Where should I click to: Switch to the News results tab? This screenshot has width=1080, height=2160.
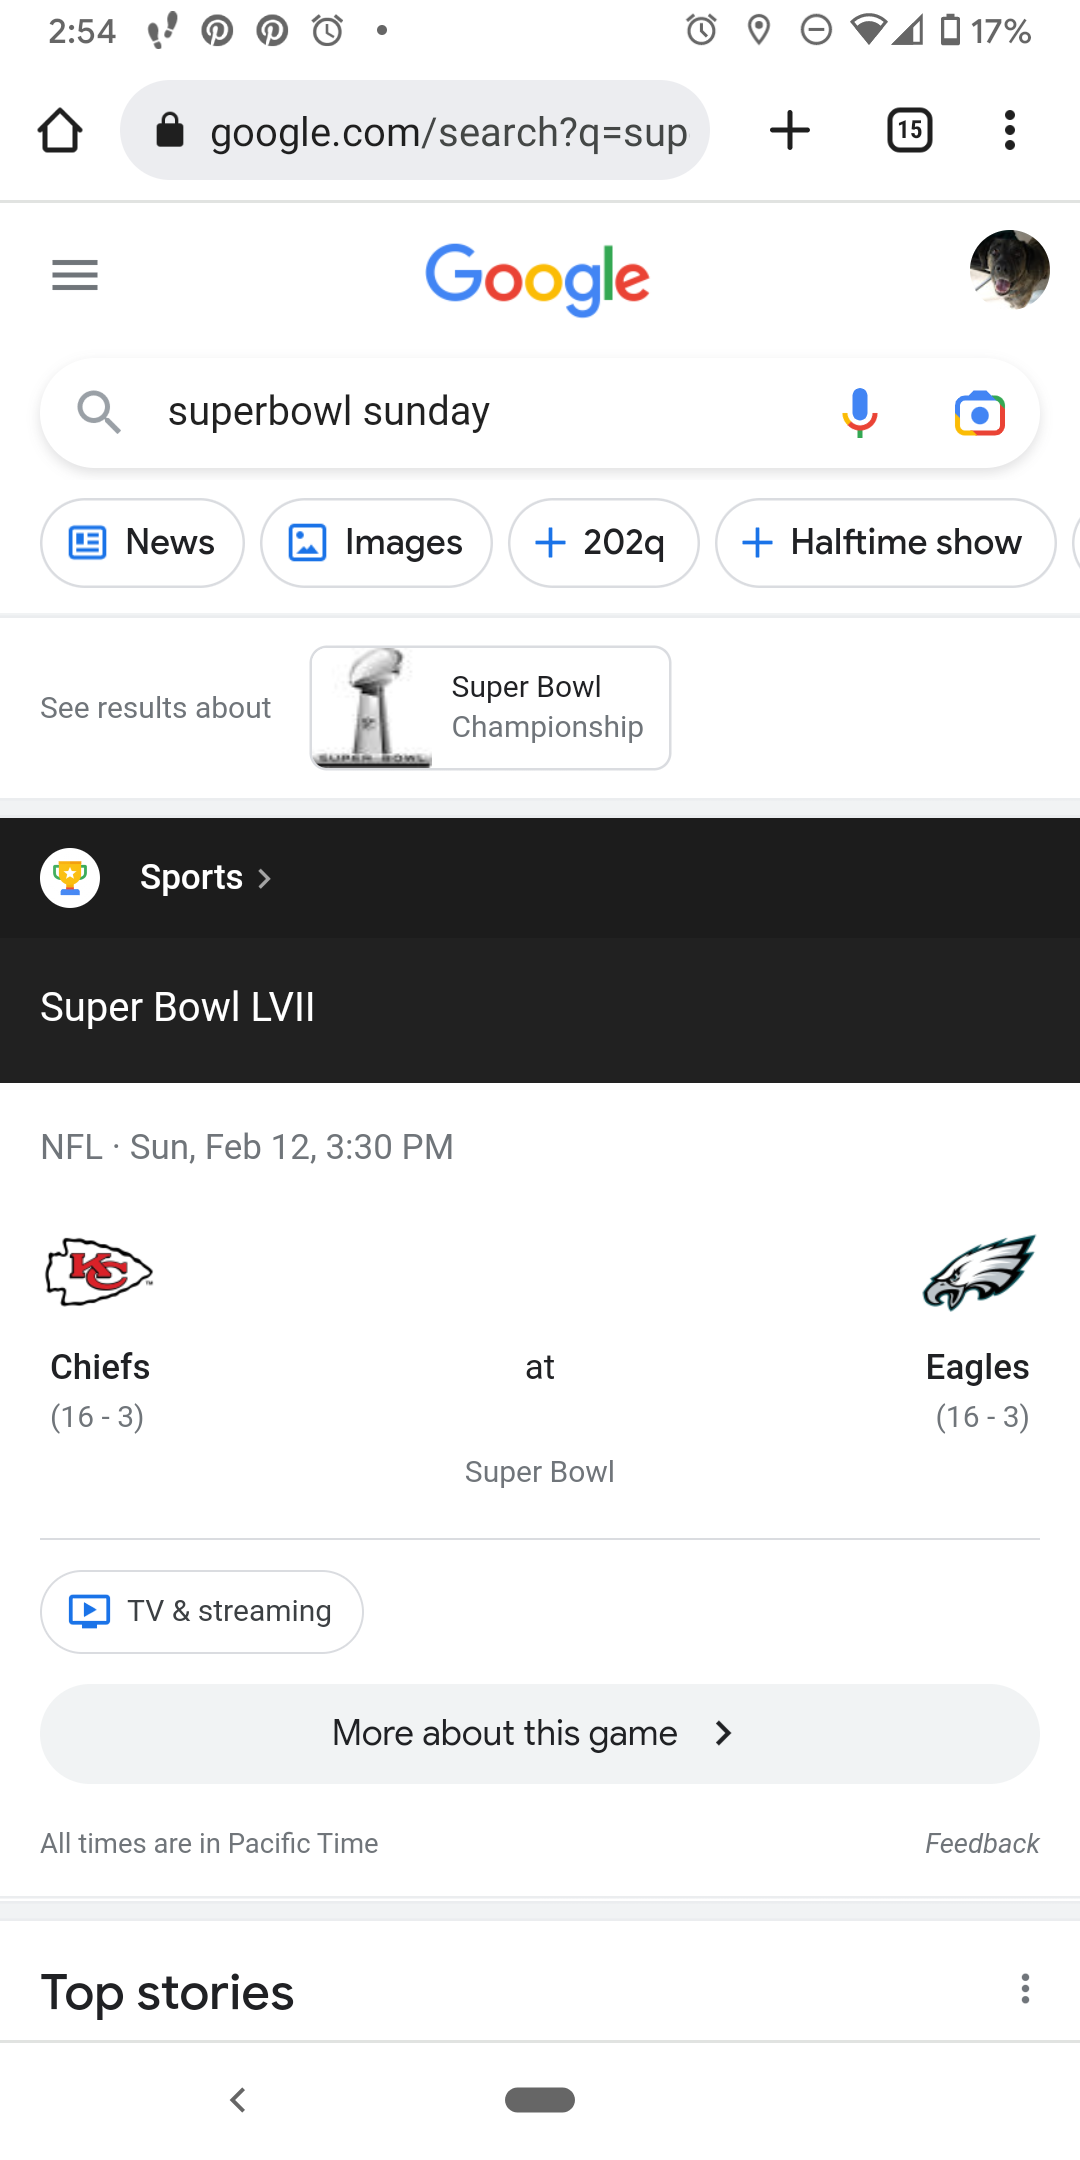click(142, 543)
